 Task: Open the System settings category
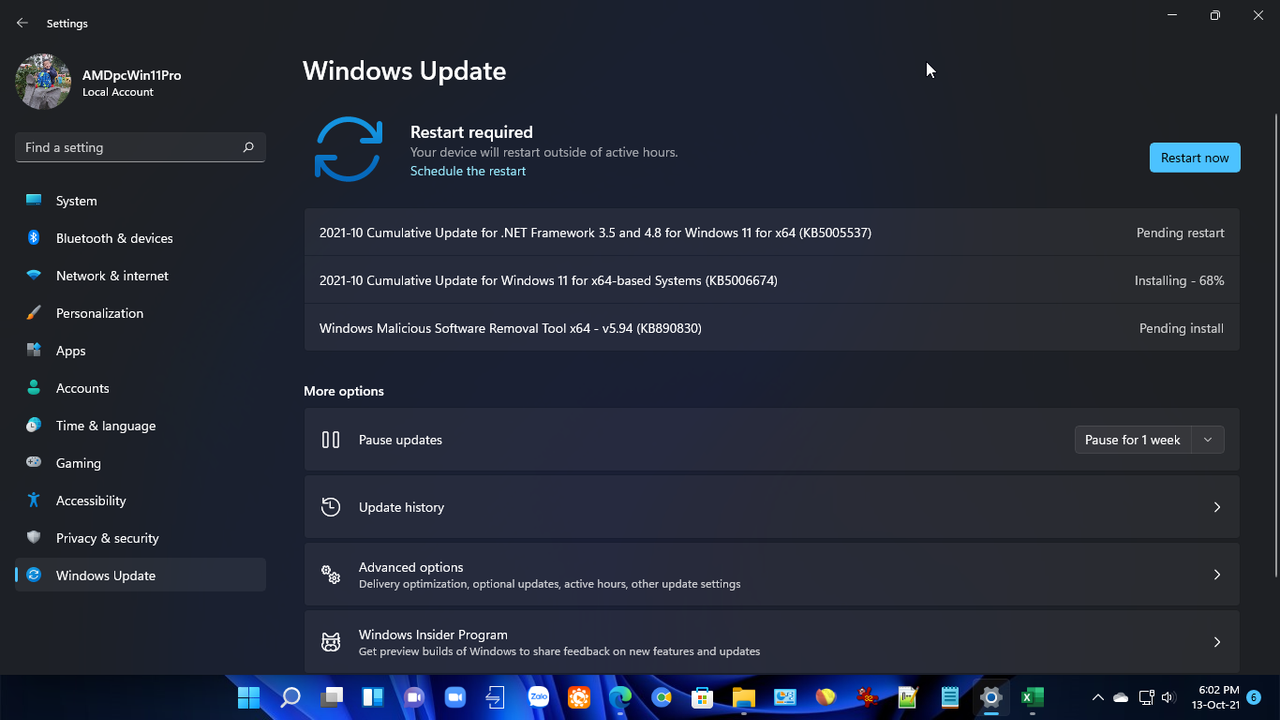pyautogui.click(x=140, y=201)
